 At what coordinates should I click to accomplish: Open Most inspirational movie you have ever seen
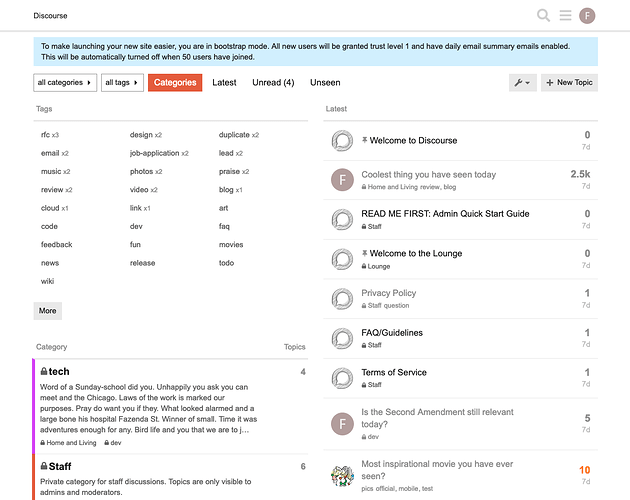pos(437,470)
